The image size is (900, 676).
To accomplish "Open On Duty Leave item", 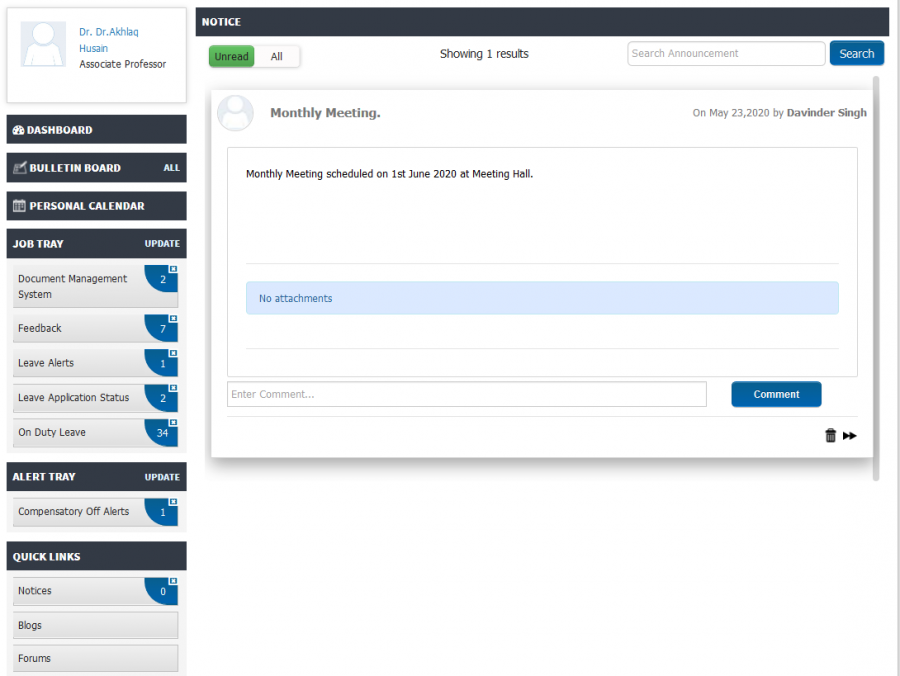I will tap(95, 432).
